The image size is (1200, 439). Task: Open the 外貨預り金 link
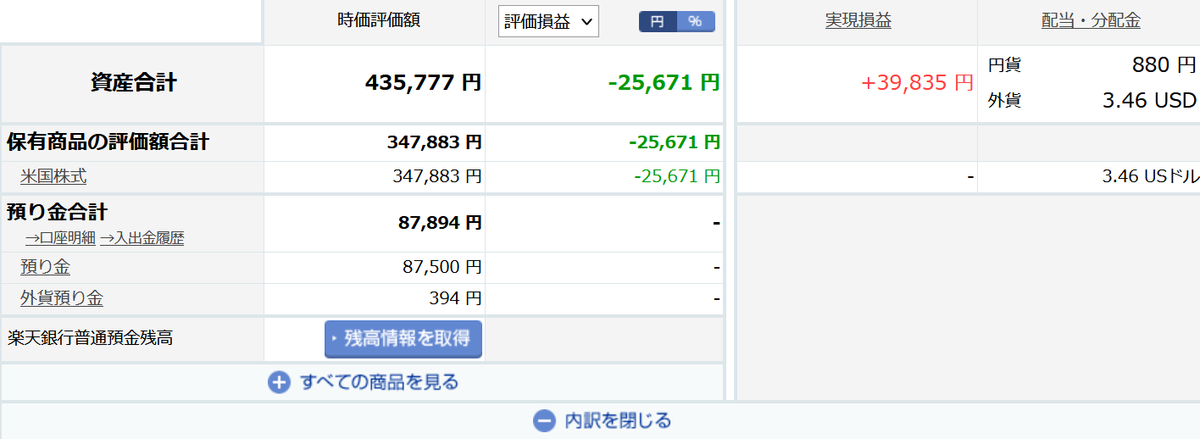click(61, 298)
